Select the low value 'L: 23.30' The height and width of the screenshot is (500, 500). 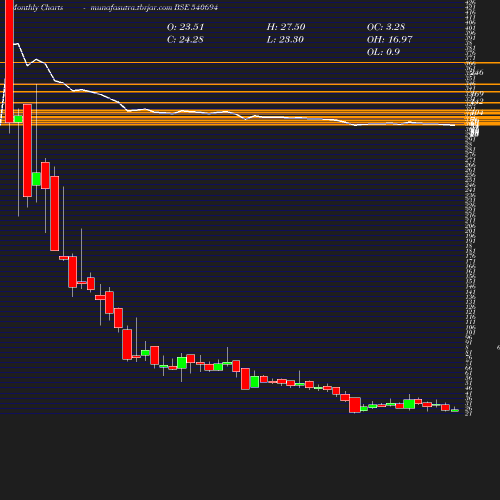tap(285, 40)
